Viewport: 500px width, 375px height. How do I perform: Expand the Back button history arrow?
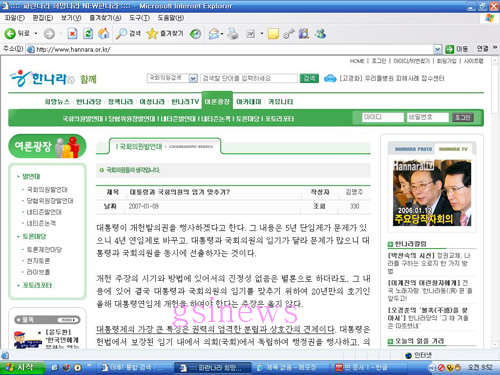point(36,34)
